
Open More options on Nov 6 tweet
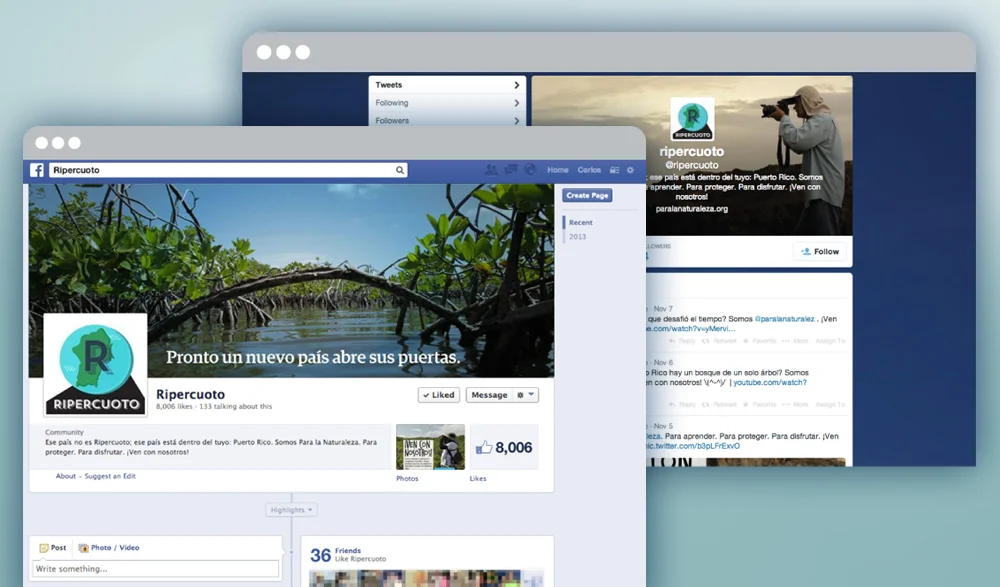(795, 405)
